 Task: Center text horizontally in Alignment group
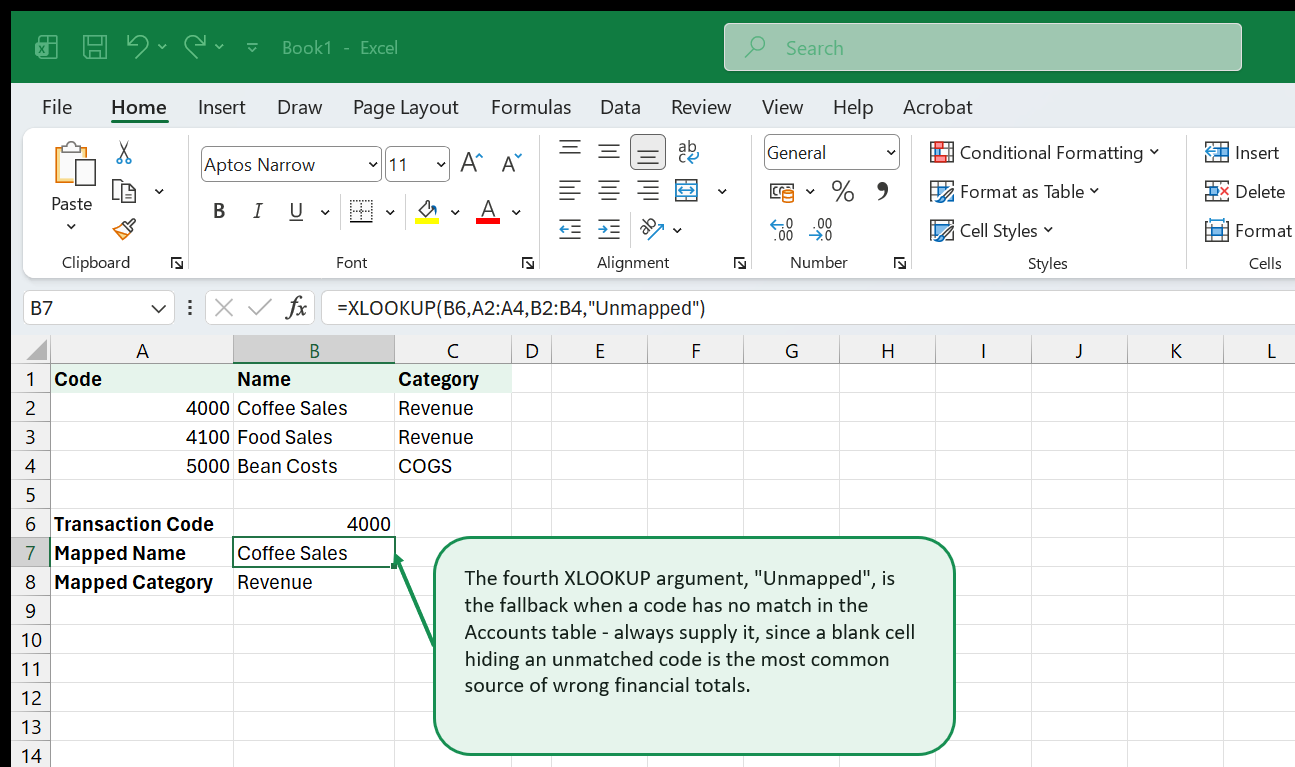click(609, 190)
